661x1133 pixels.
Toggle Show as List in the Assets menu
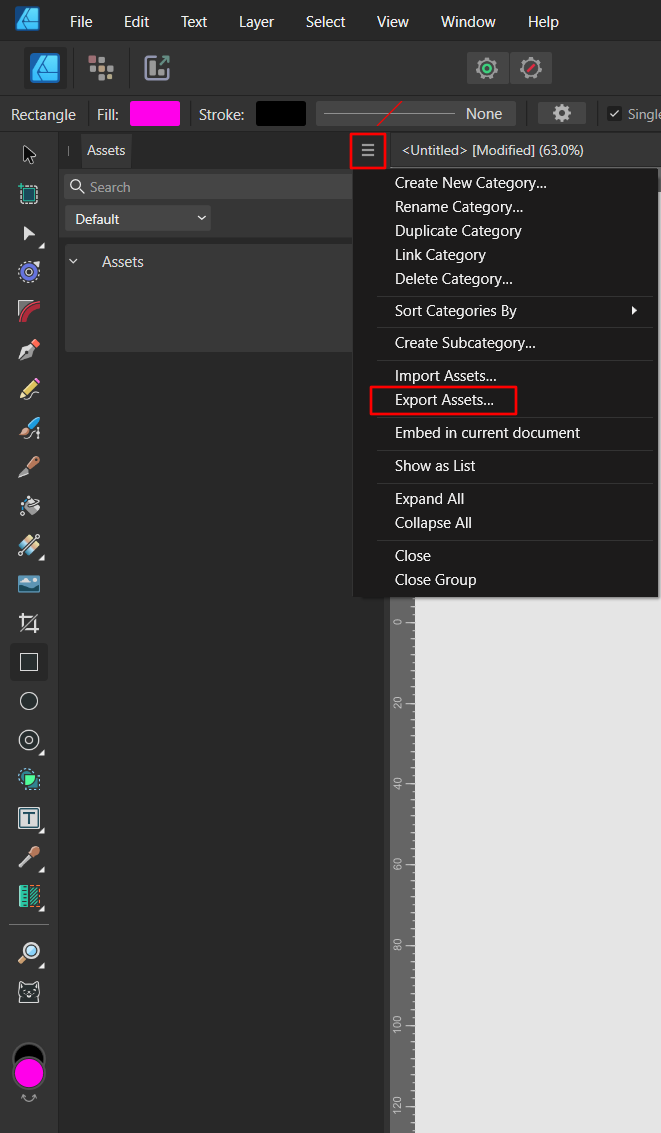tap(434, 465)
